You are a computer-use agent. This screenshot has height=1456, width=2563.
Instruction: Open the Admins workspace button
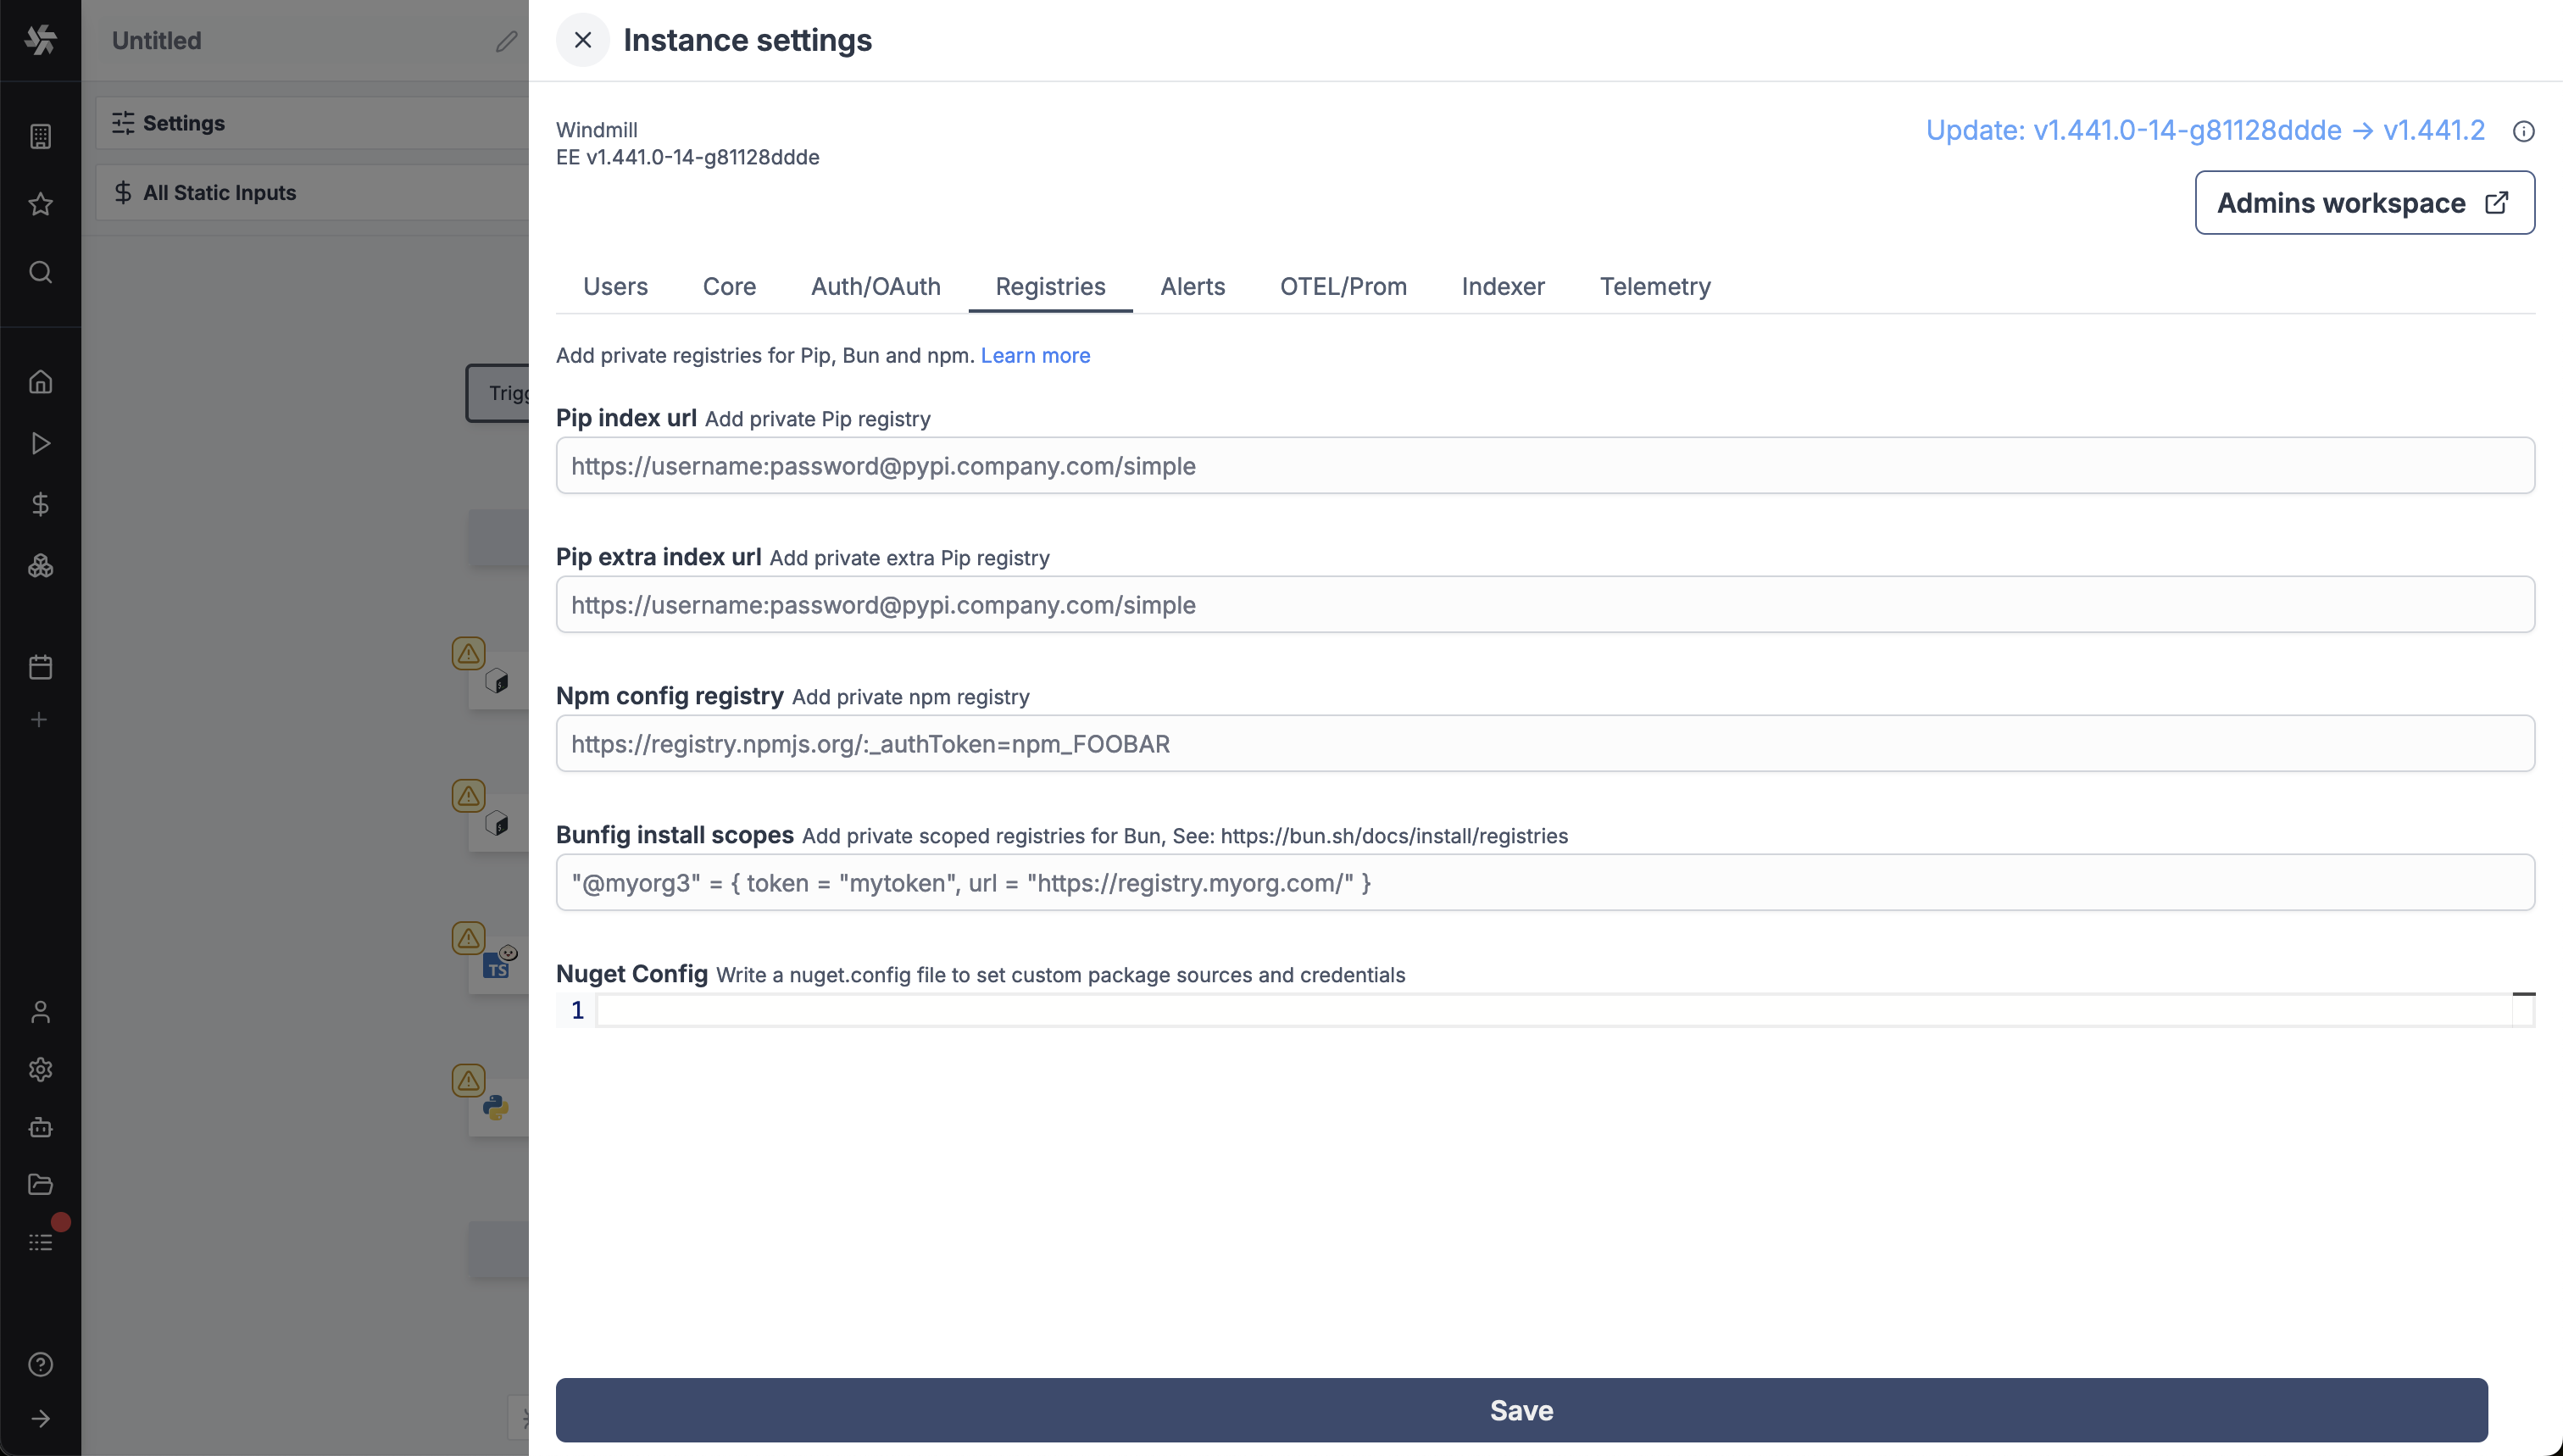(2364, 203)
